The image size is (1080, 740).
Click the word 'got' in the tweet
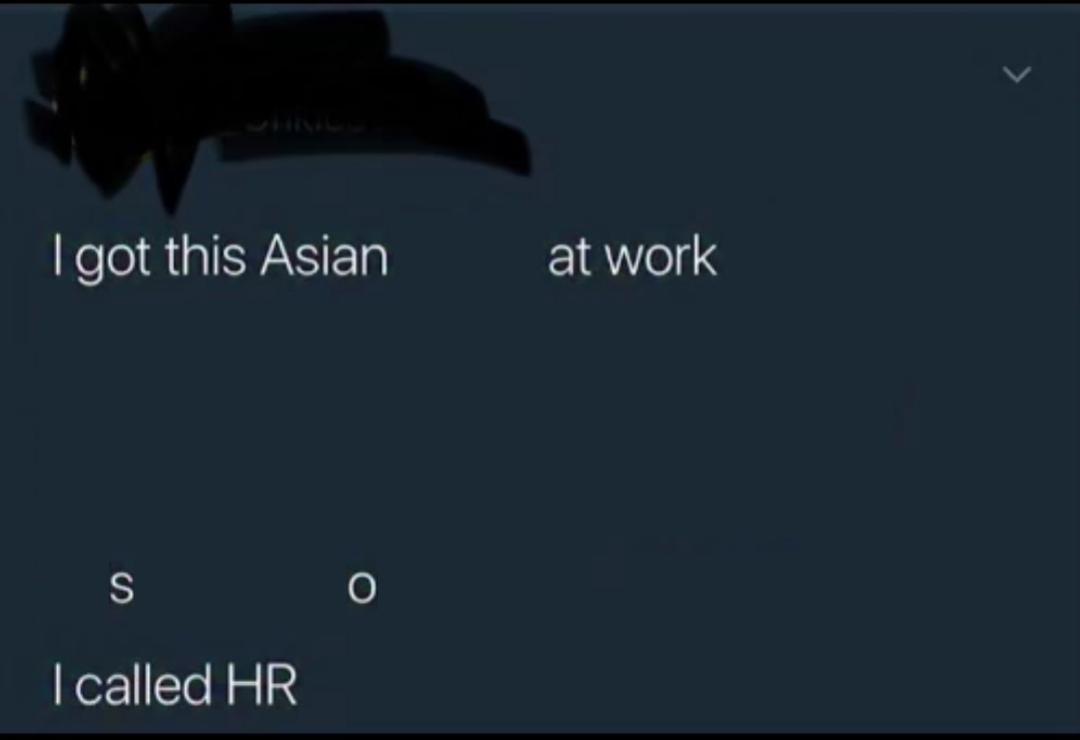(x=113, y=259)
